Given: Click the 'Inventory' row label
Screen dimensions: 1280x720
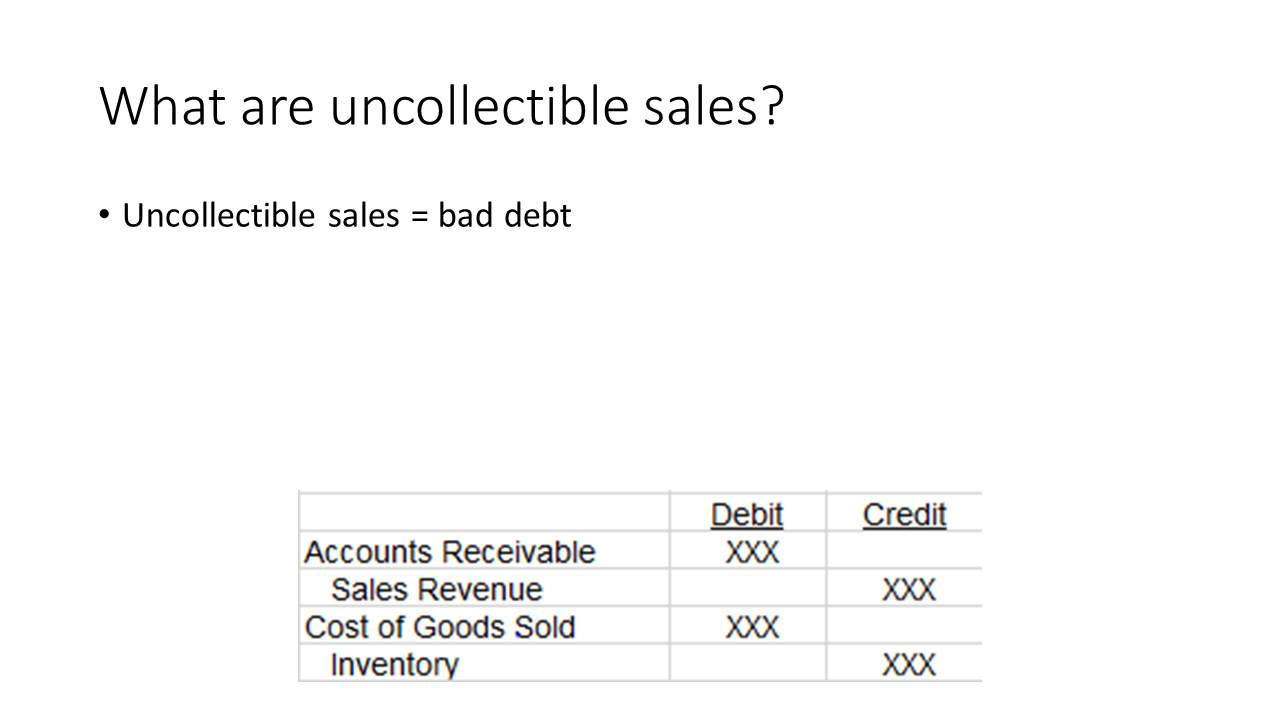Looking at the screenshot, I should point(394,665).
